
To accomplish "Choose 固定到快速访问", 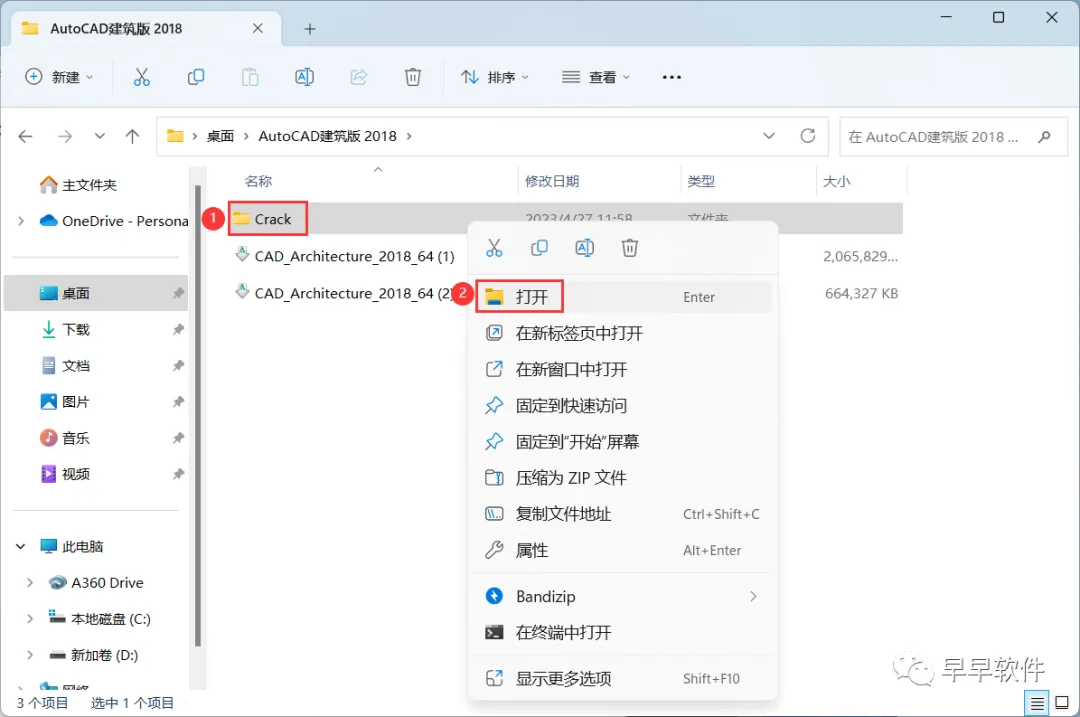I will pyautogui.click(x=623, y=406).
